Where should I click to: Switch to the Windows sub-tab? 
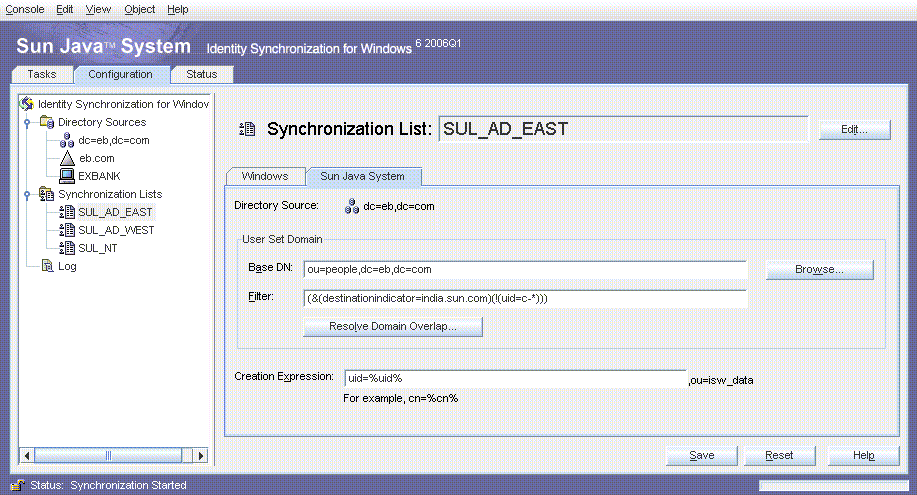[265, 176]
